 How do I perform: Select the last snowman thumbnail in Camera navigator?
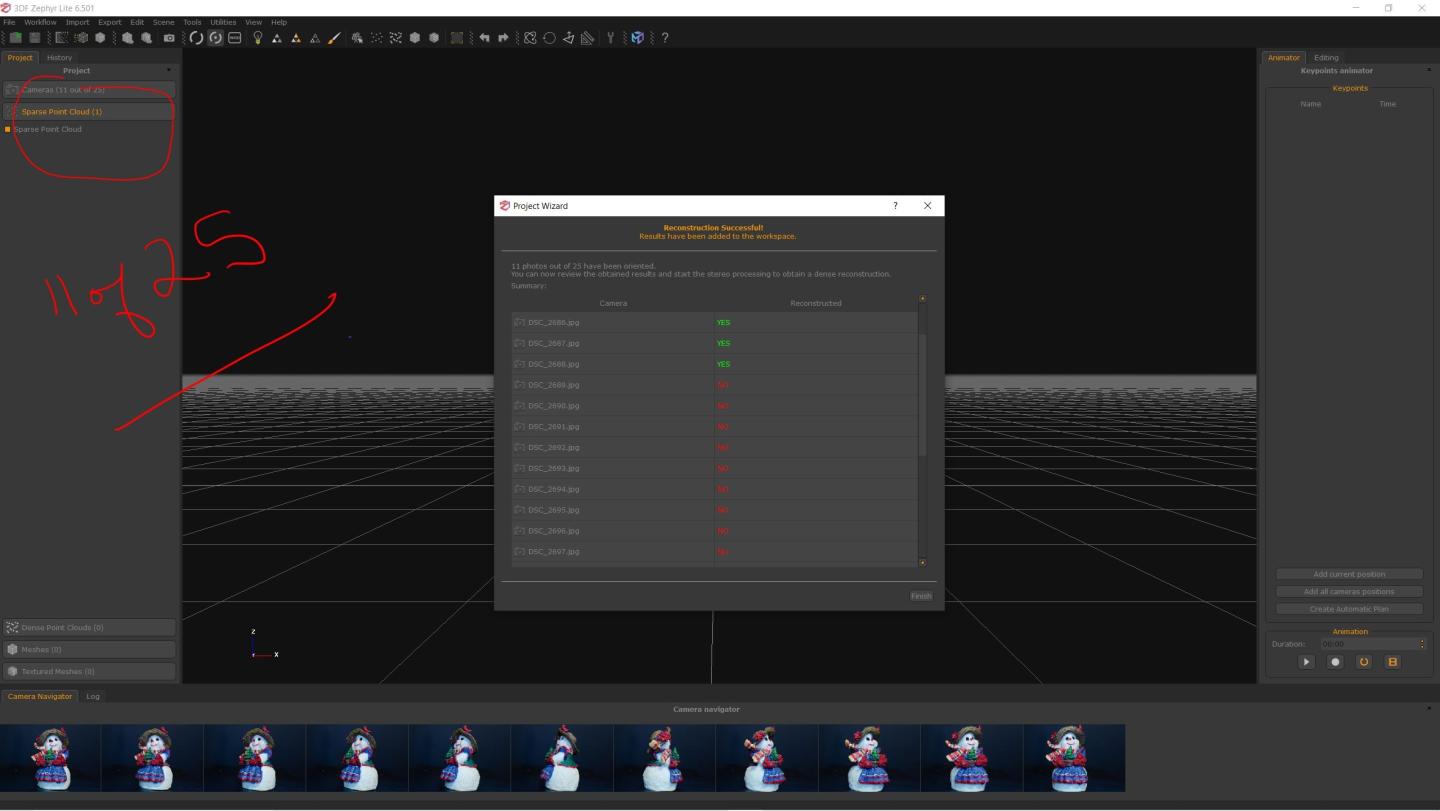[1074, 758]
